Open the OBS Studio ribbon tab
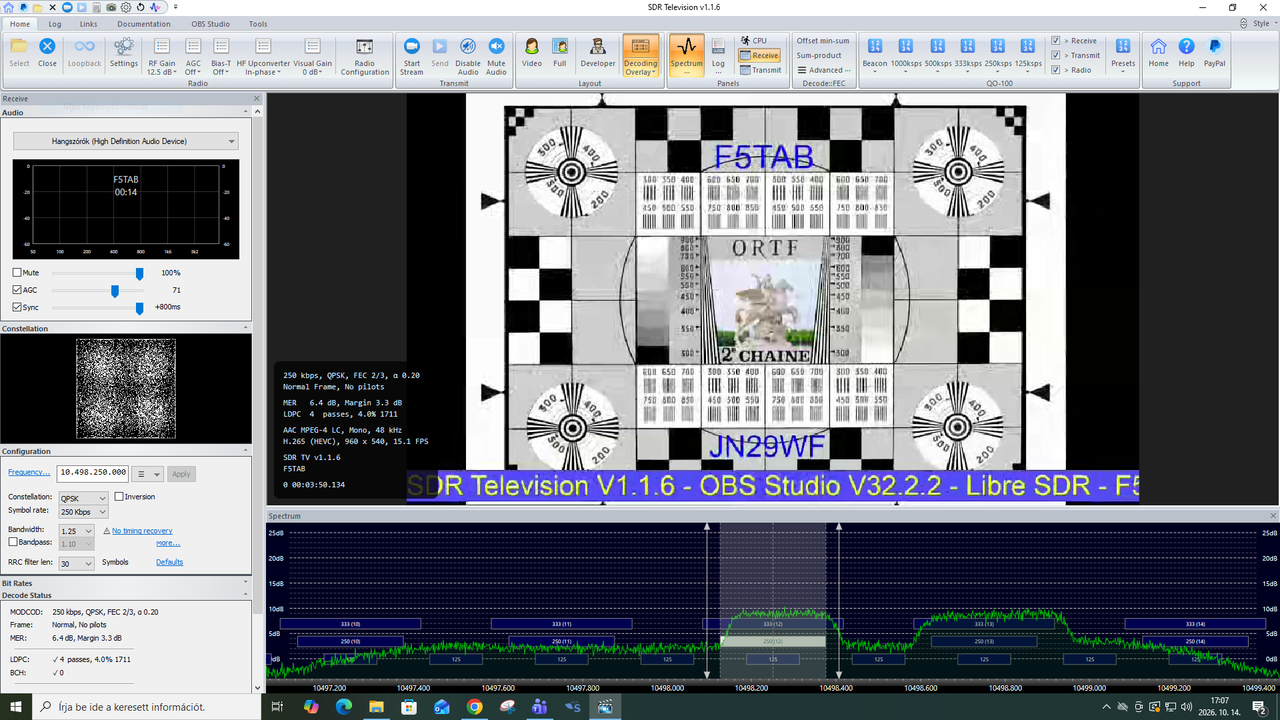Image resolution: width=1280 pixels, height=720 pixels. [x=211, y=23]
